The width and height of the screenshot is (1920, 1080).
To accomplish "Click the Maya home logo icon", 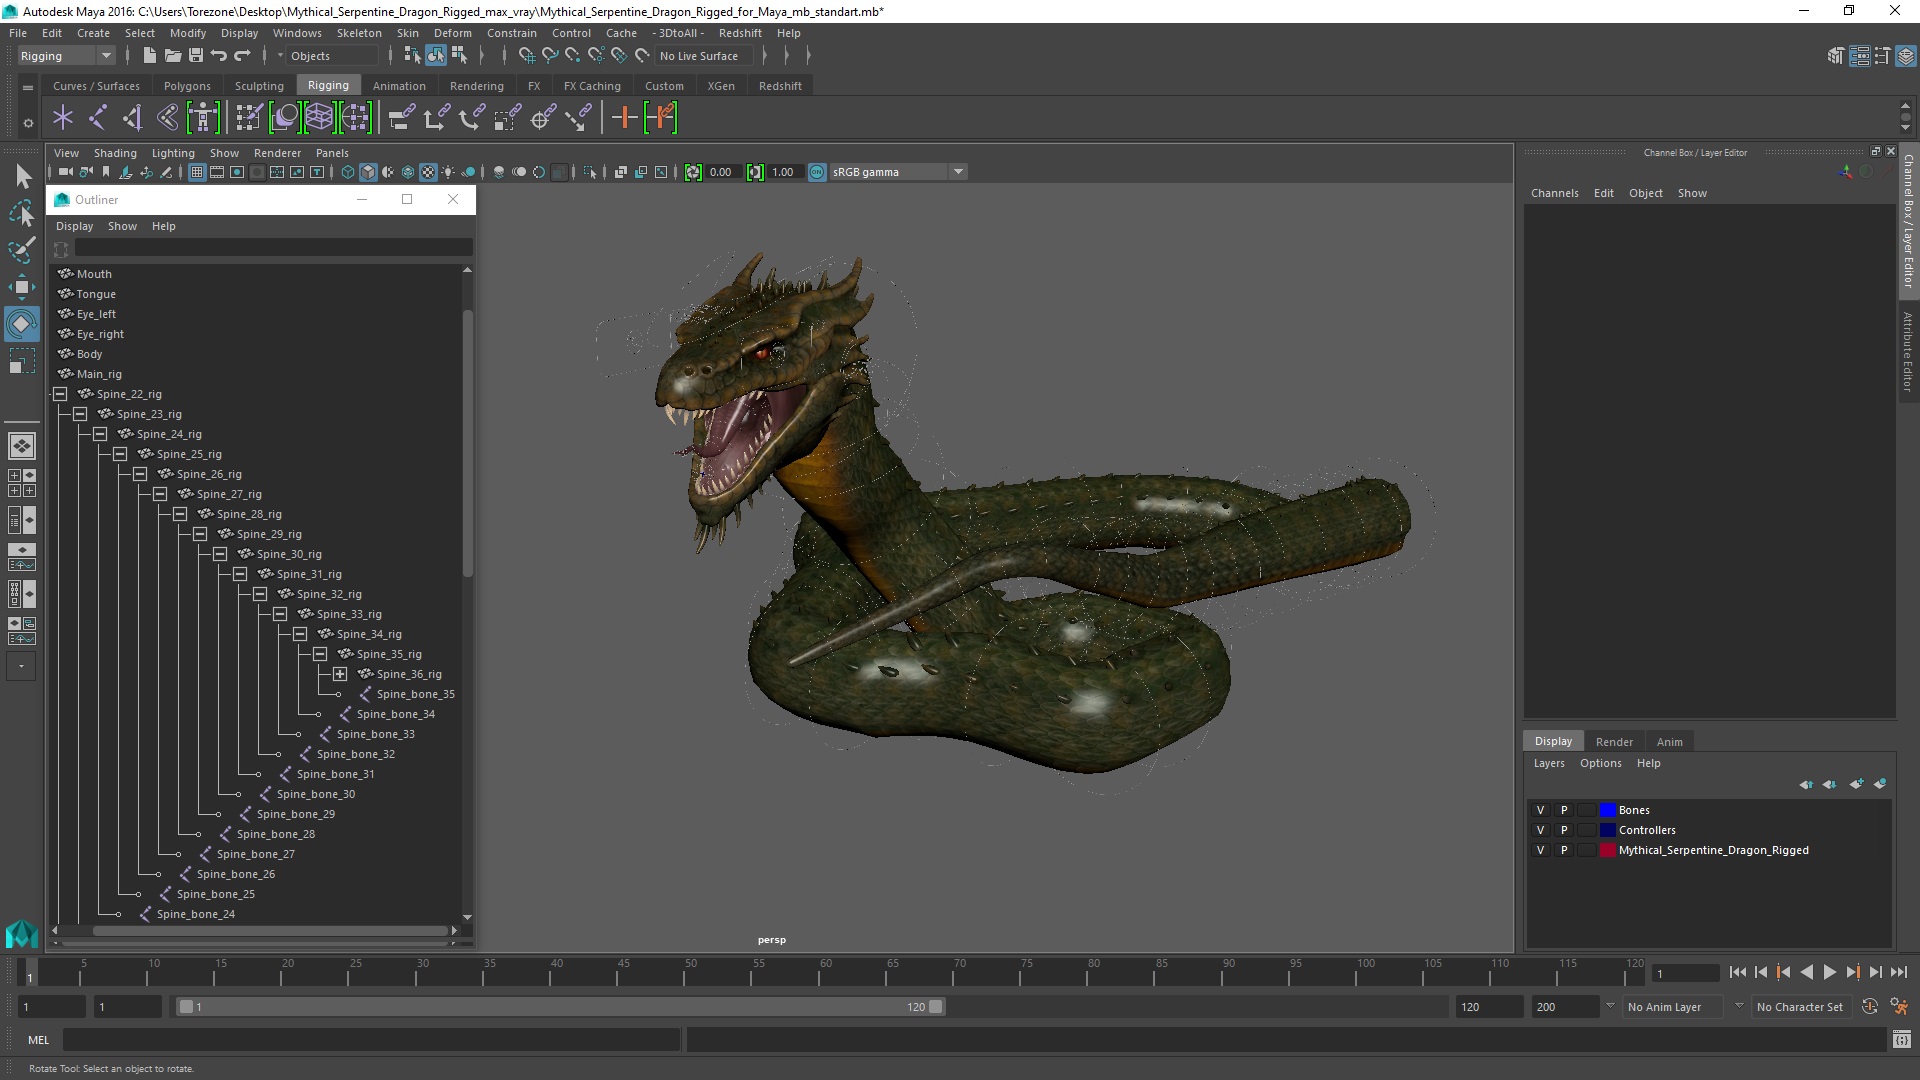I will (21, 934).
